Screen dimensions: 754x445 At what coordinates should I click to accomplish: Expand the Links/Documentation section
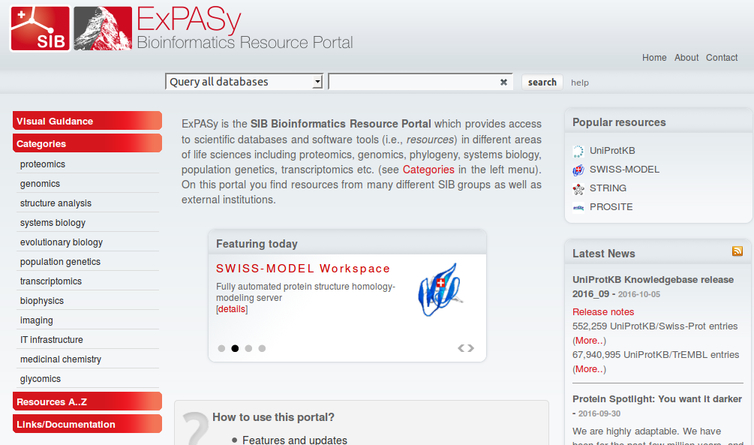pyautogui.click(x=87, y=424)
